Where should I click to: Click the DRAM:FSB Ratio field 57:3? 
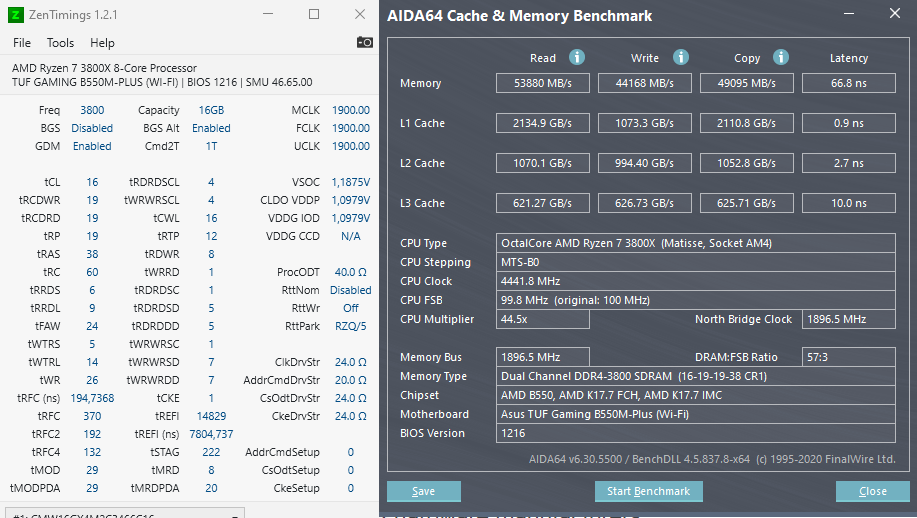point(849,357)
